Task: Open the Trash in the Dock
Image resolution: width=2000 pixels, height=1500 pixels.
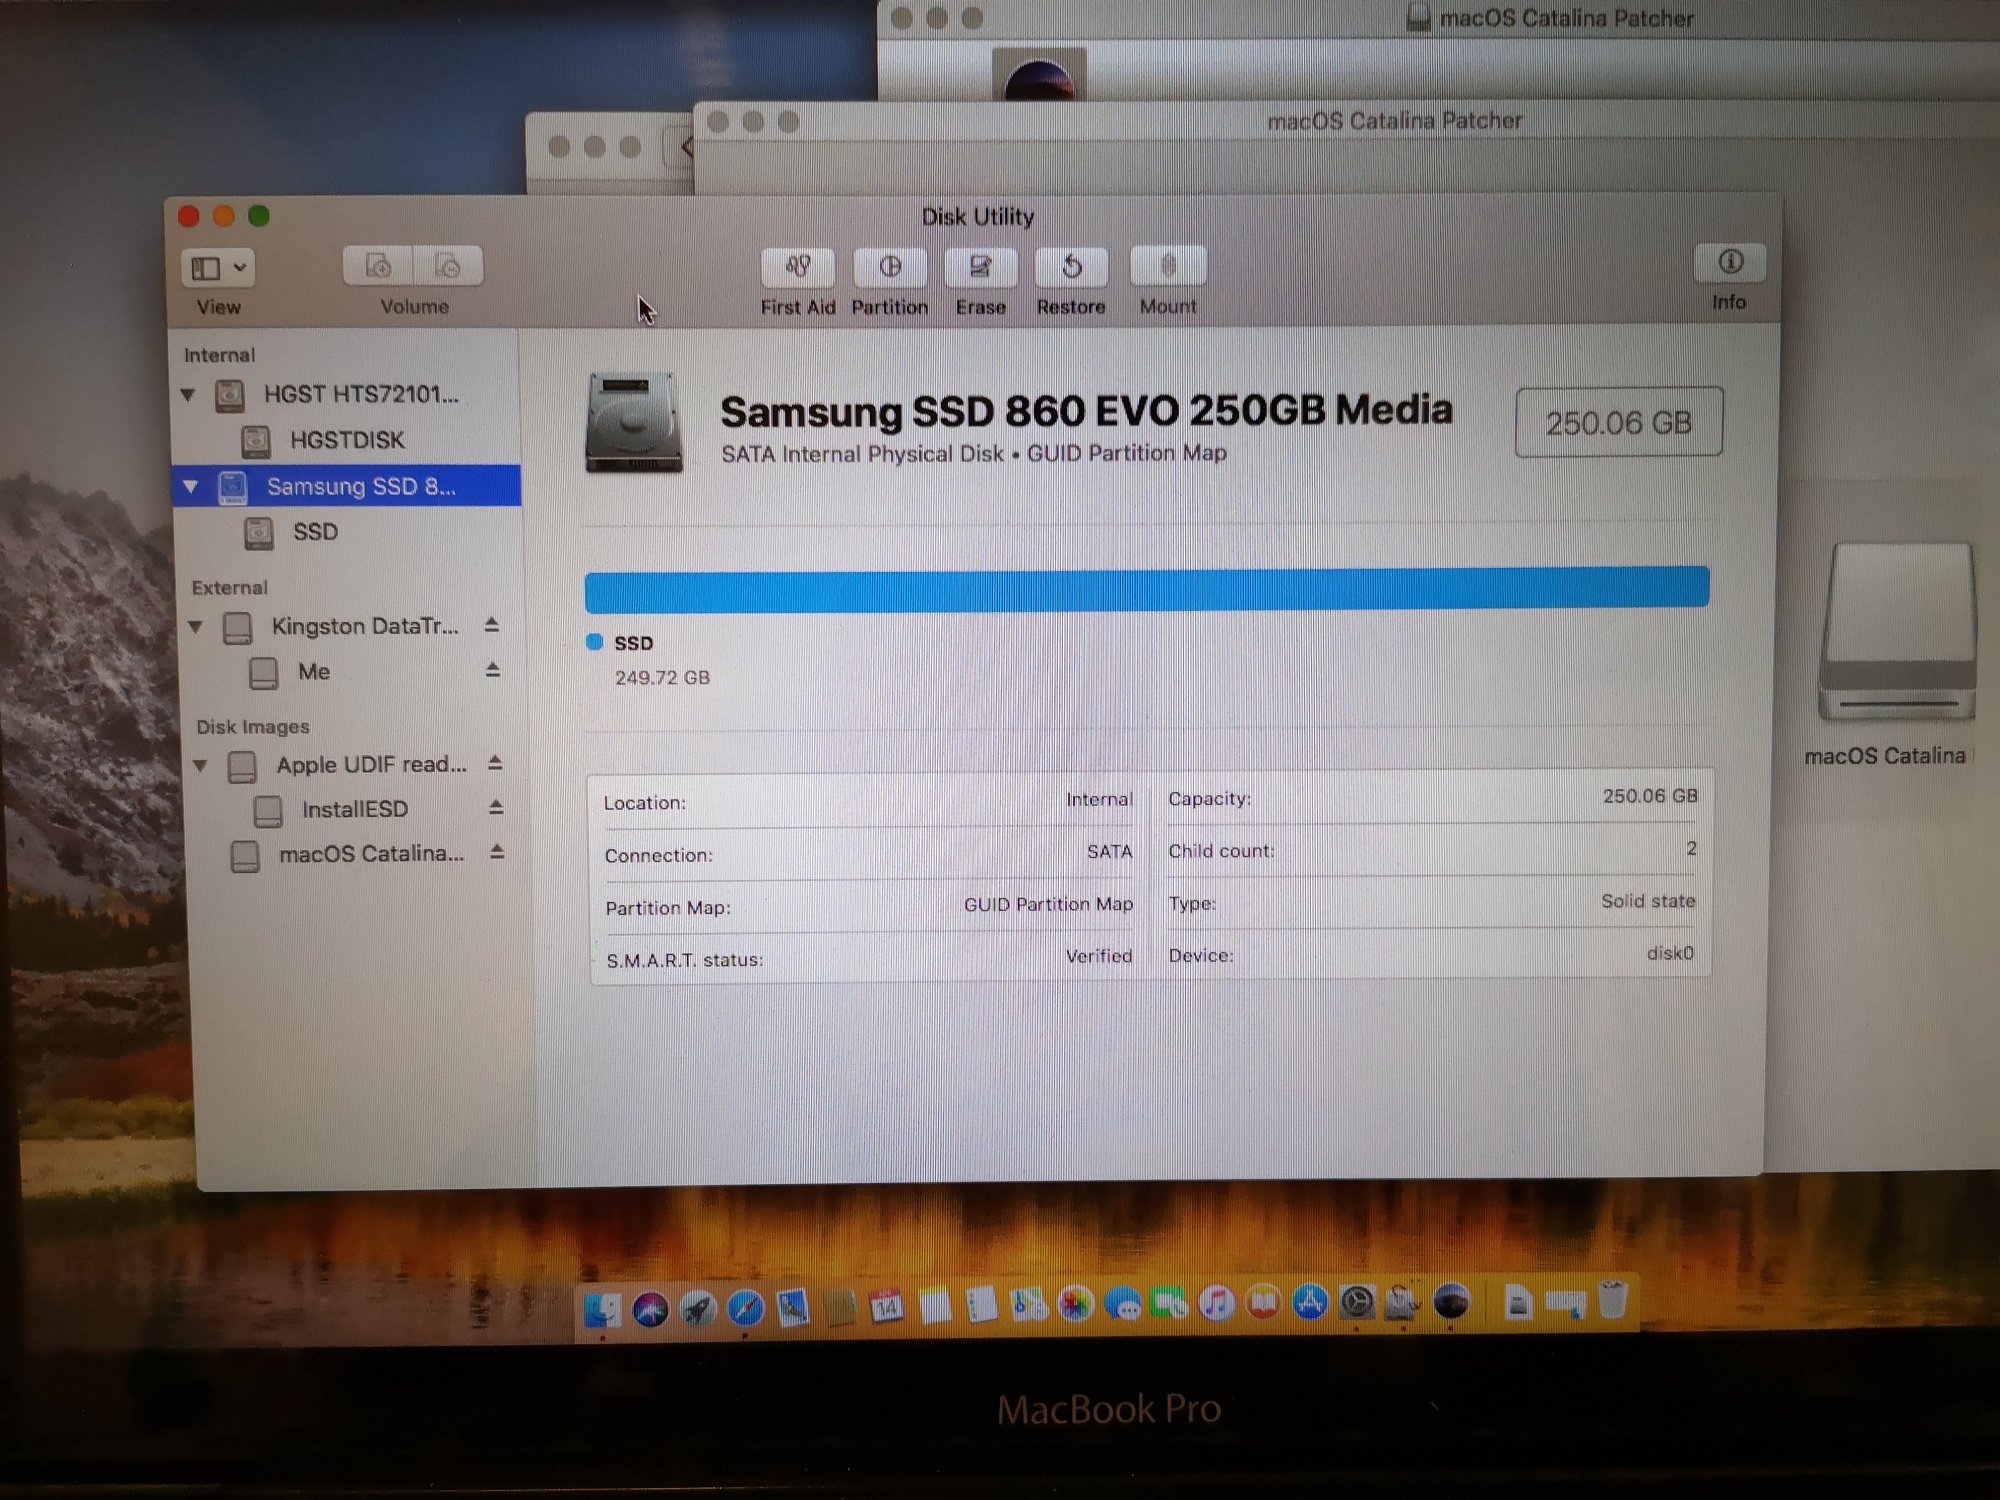Action: [1612, 1301]
